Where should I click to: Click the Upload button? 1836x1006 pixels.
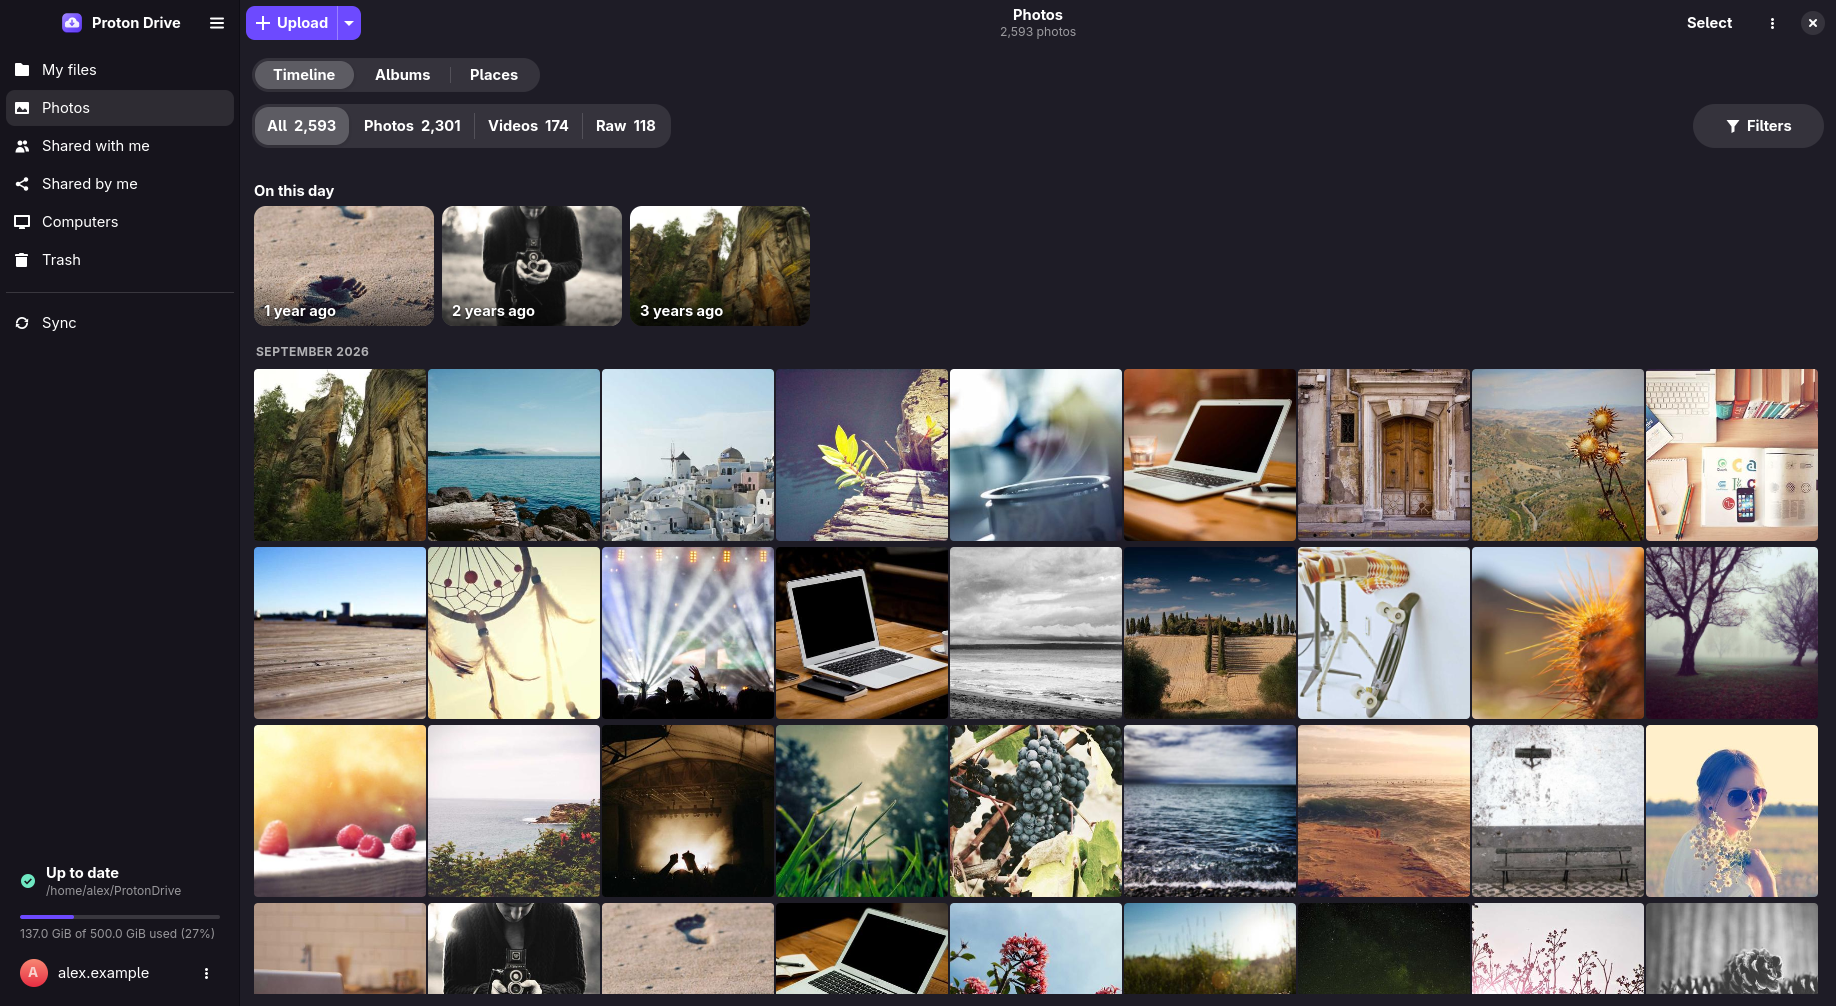pos(292,23)
